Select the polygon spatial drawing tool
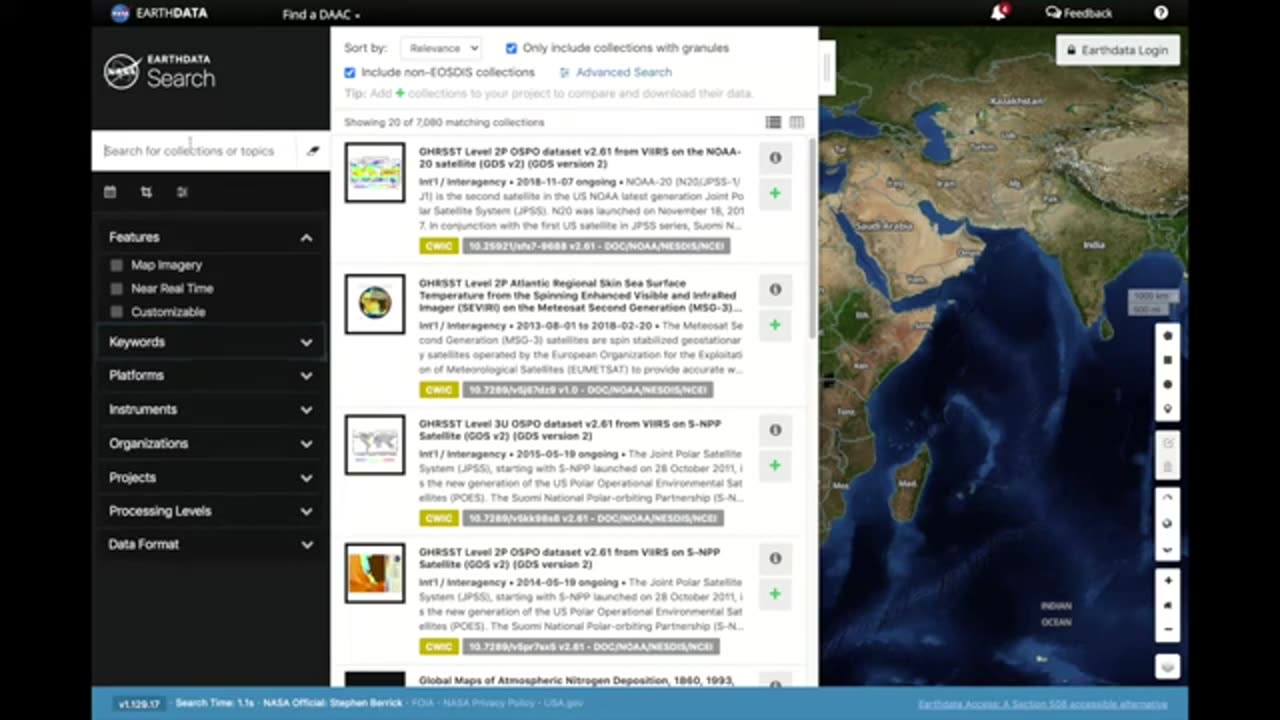 click(x=1167, y=336)
